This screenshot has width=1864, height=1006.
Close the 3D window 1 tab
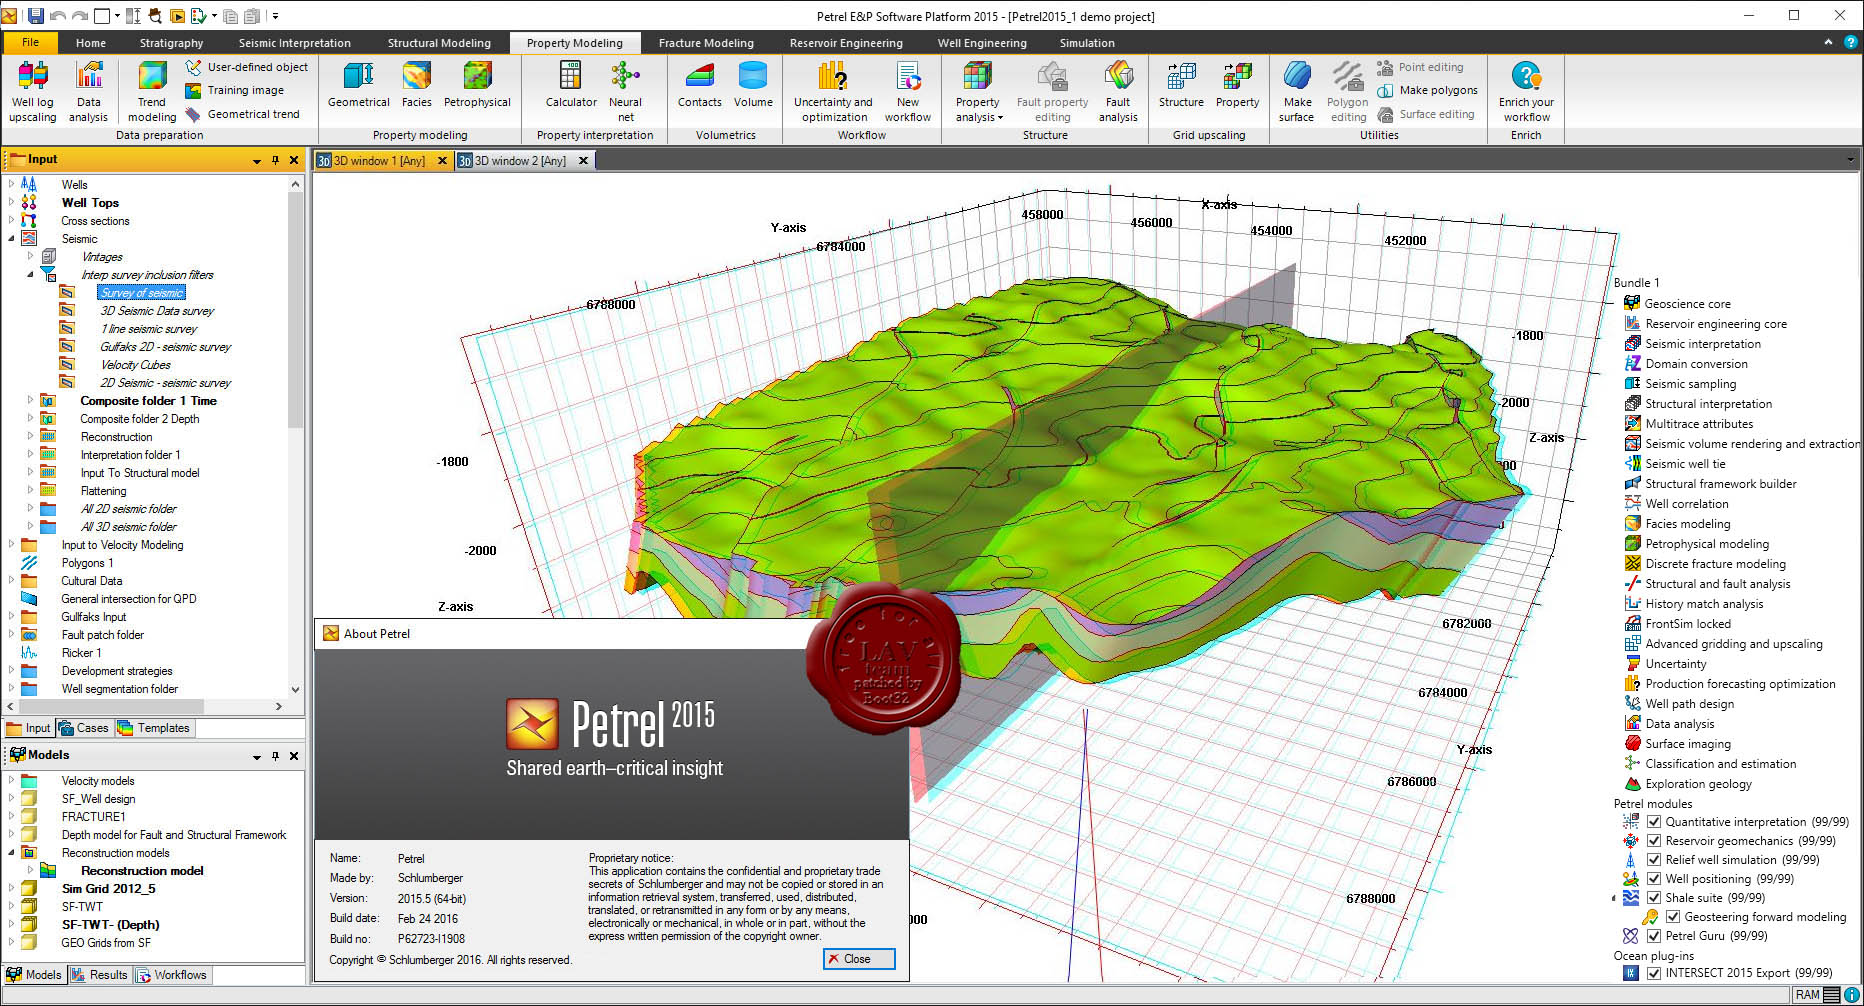click(x=442, y=160)
